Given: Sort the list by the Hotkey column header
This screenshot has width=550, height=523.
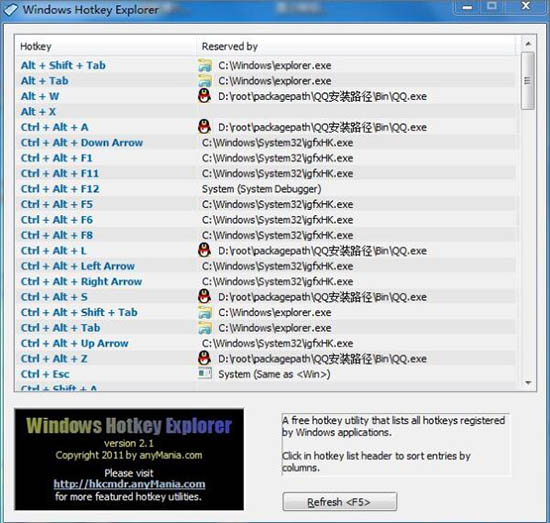Looking at the screenshot, I should (105, 46).
